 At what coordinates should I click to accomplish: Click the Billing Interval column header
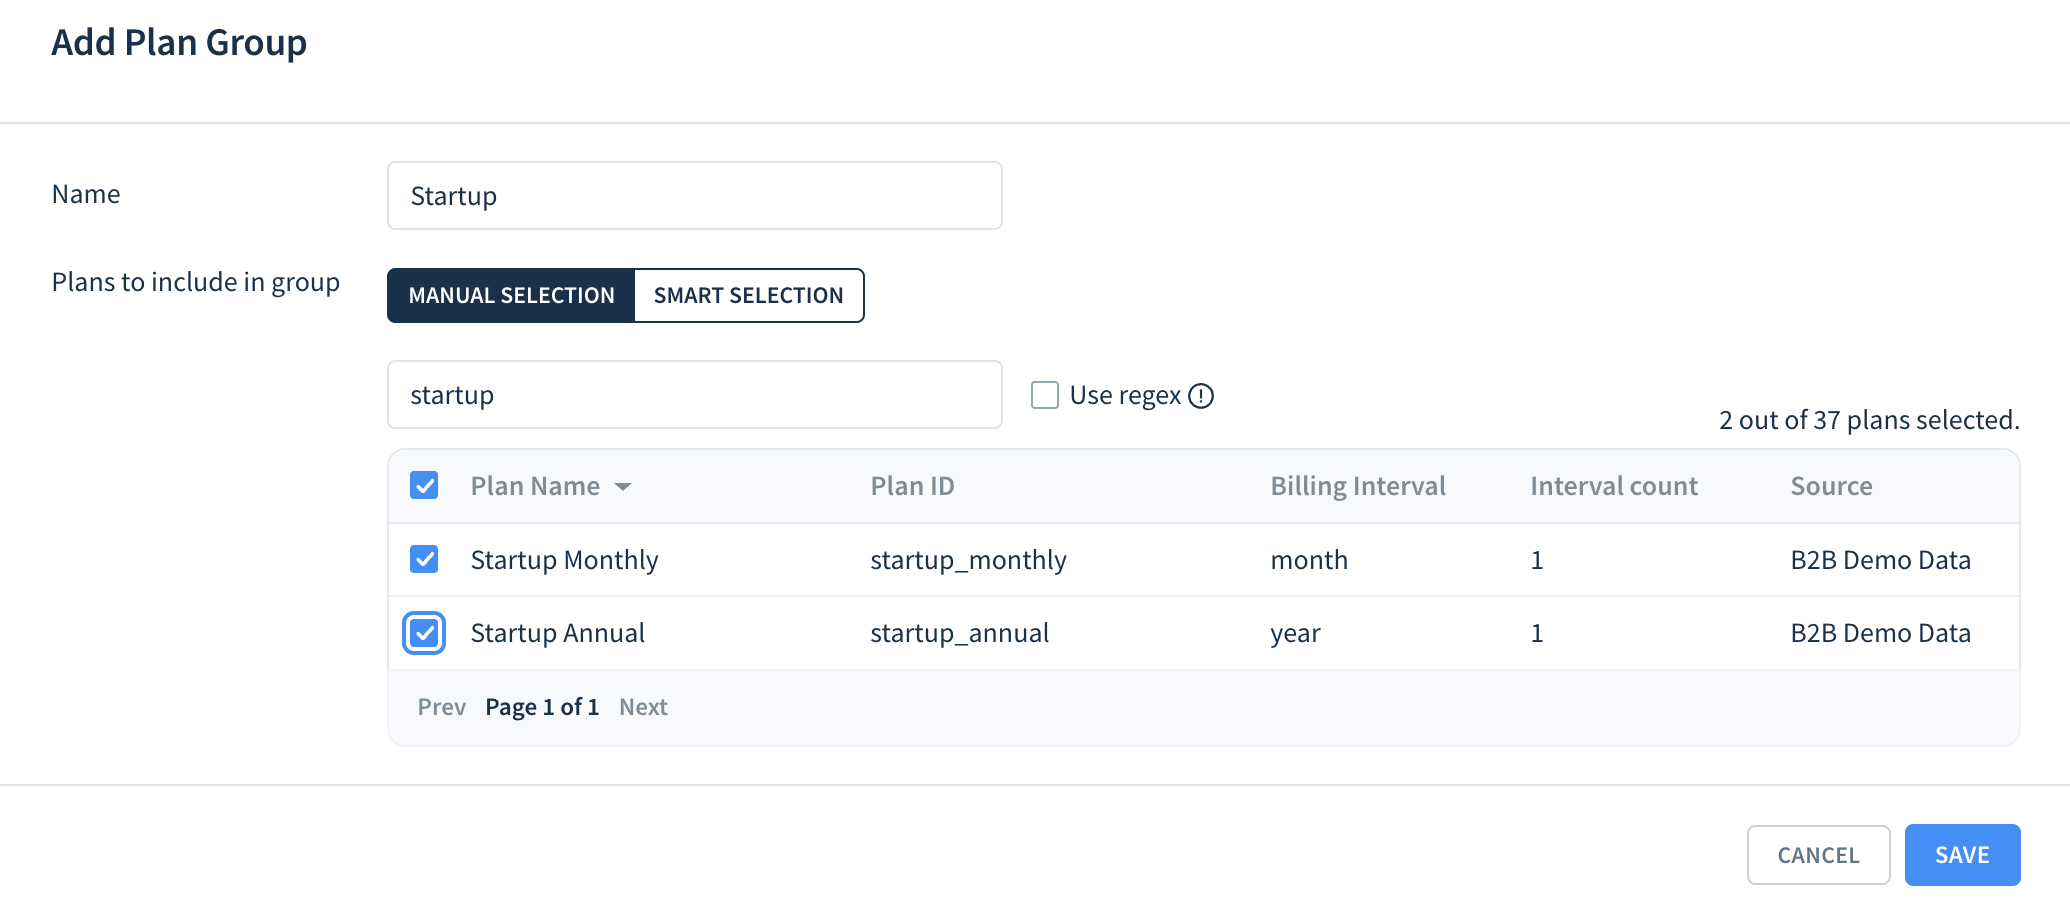pos(1358,486)
